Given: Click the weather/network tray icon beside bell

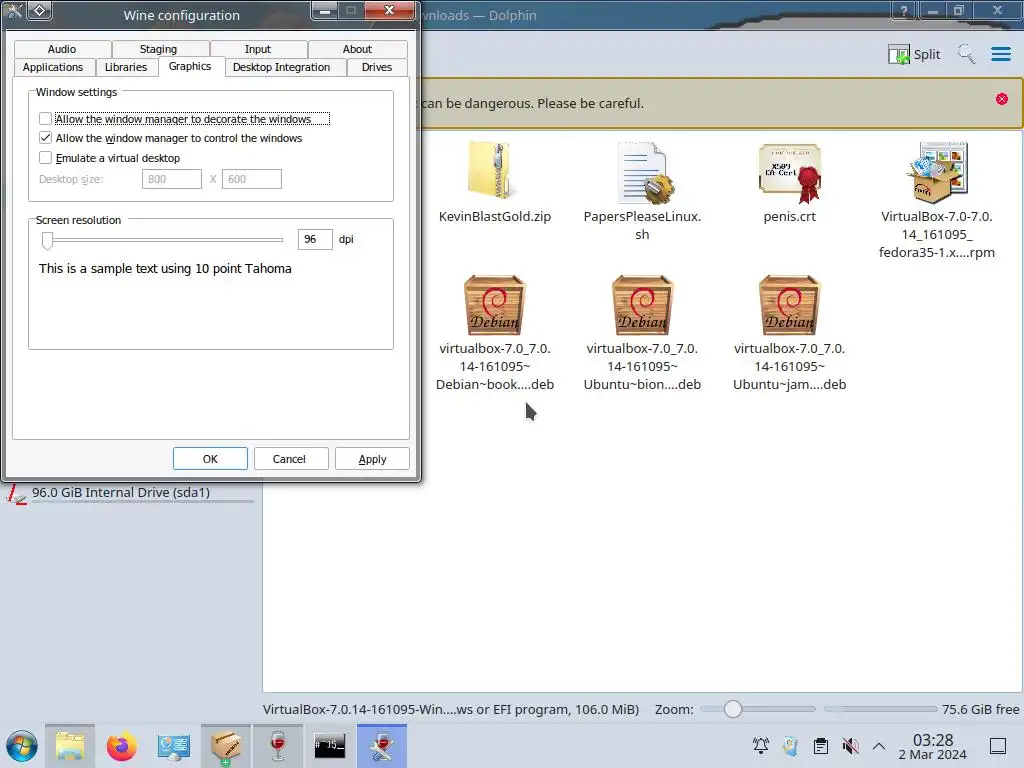Looking at the screenshot, I should (x=790, y=746).
